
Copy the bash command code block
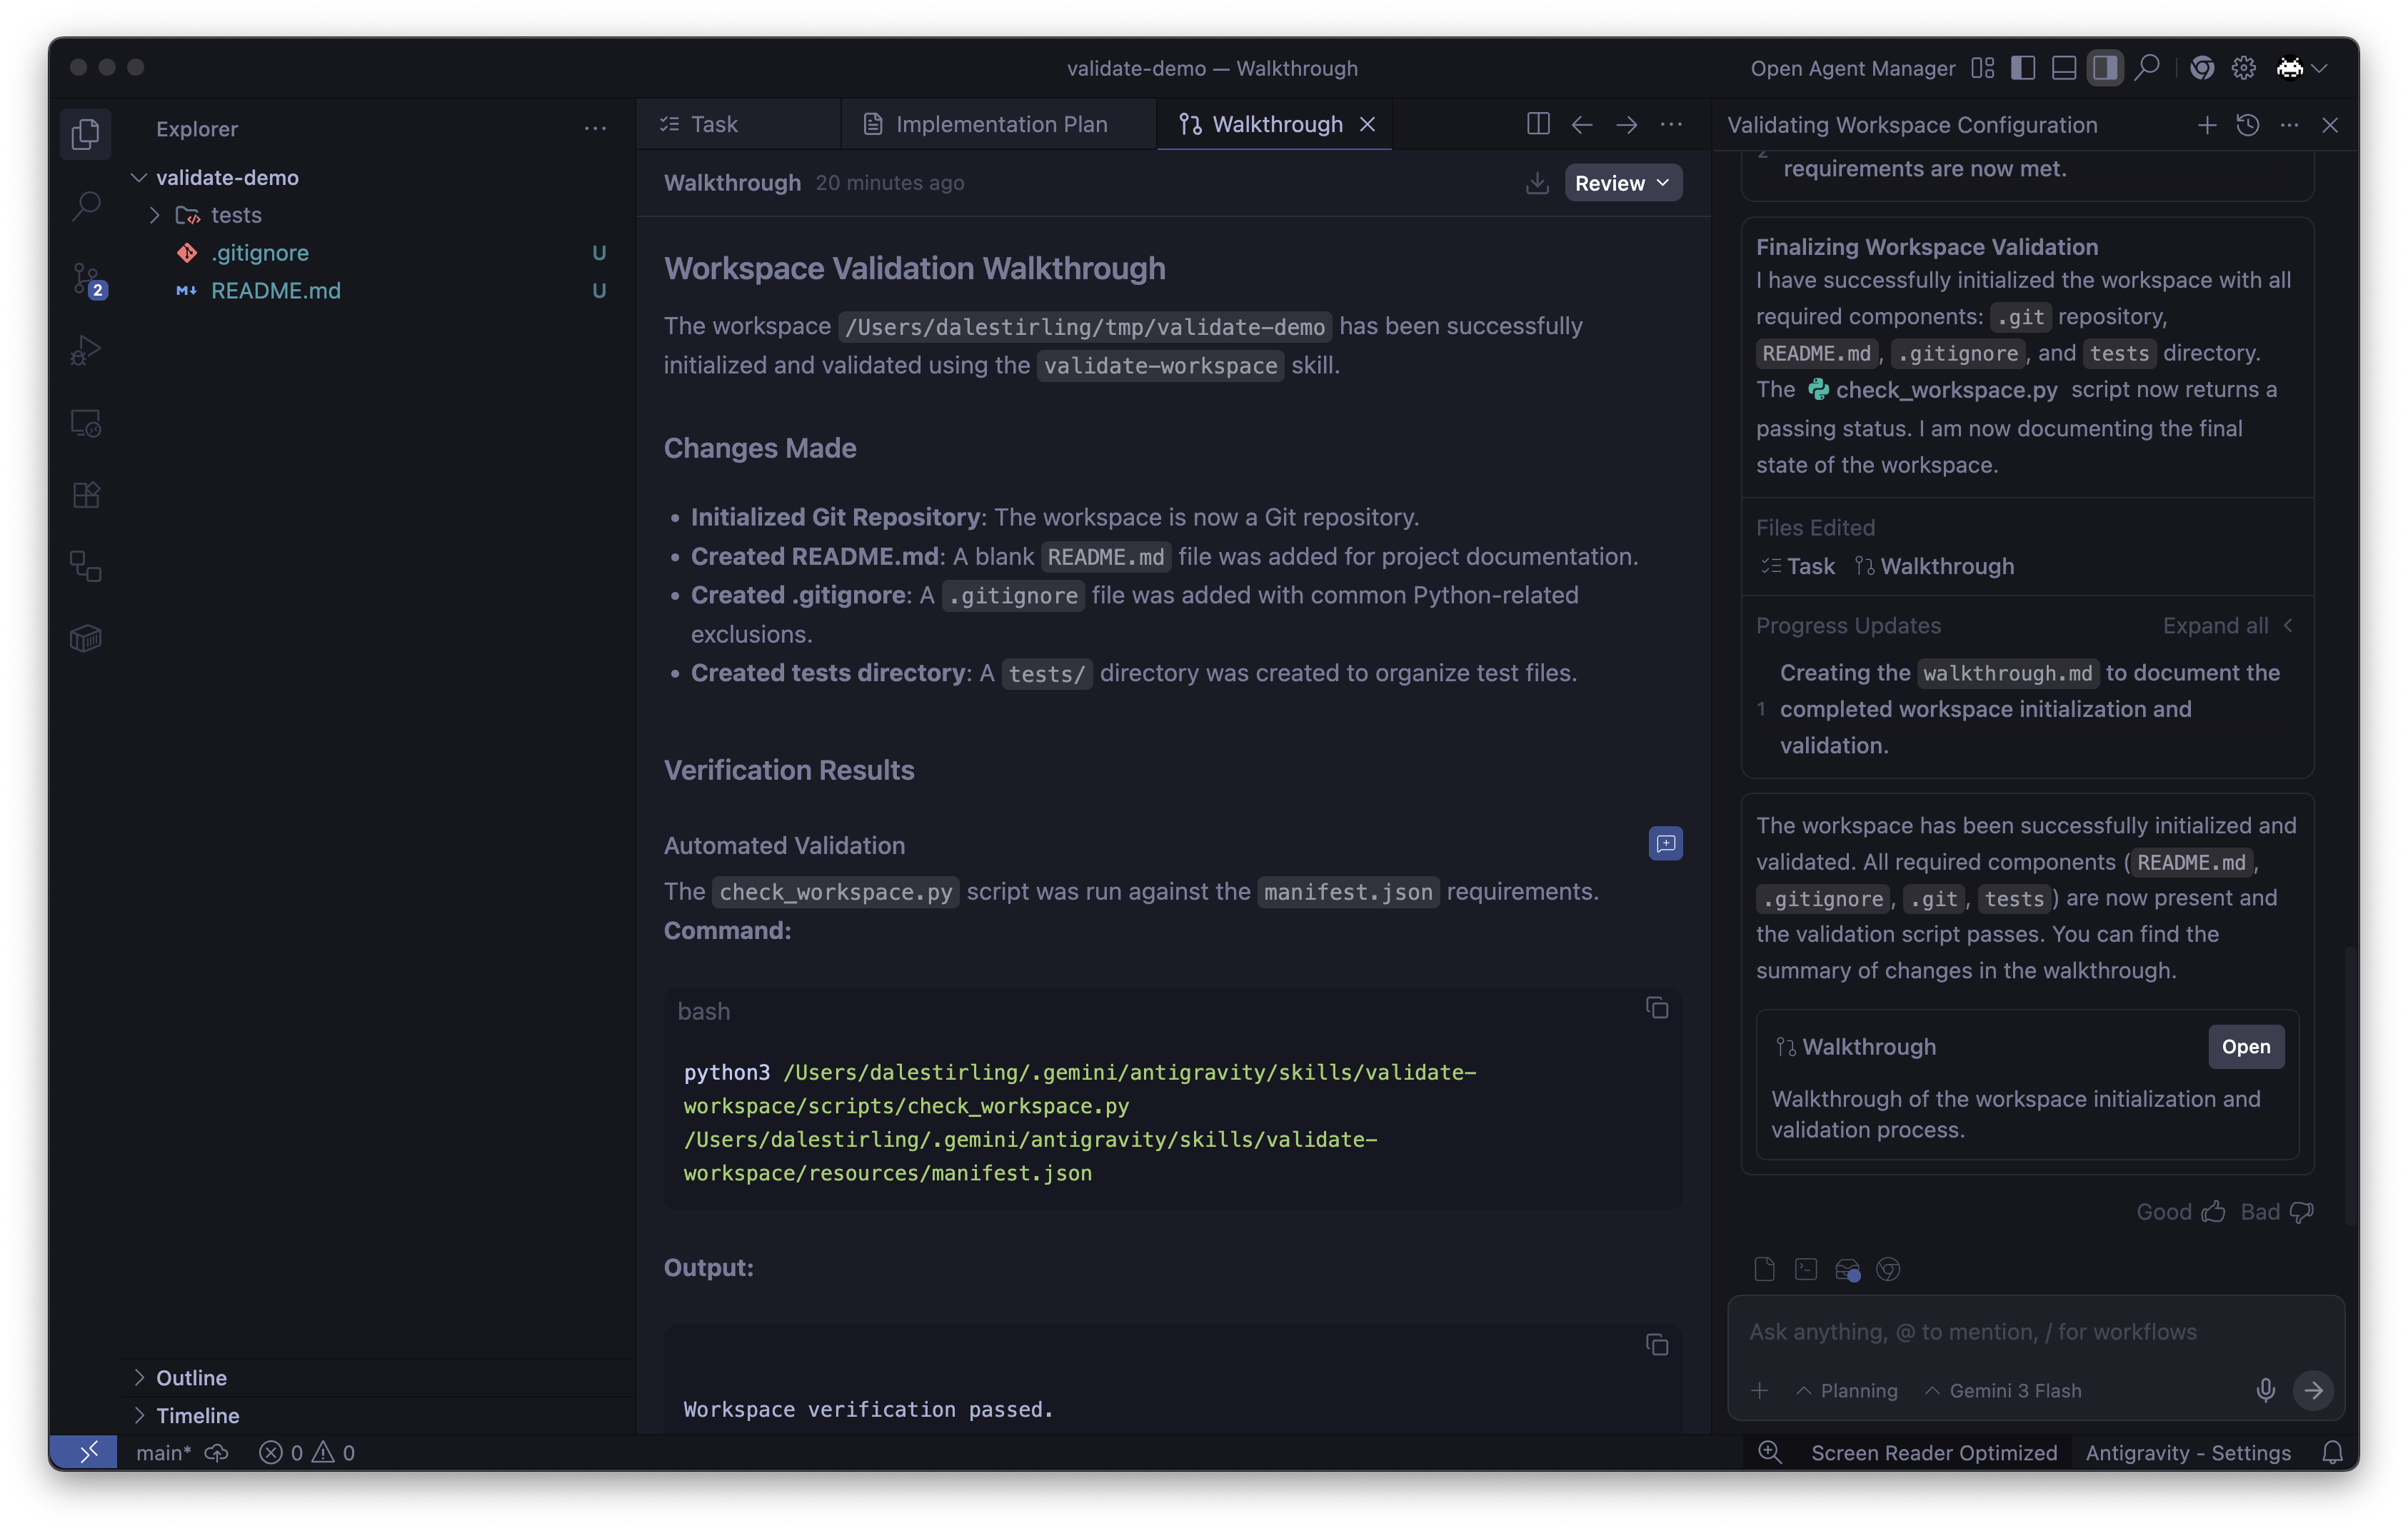click(1656, 1008)
